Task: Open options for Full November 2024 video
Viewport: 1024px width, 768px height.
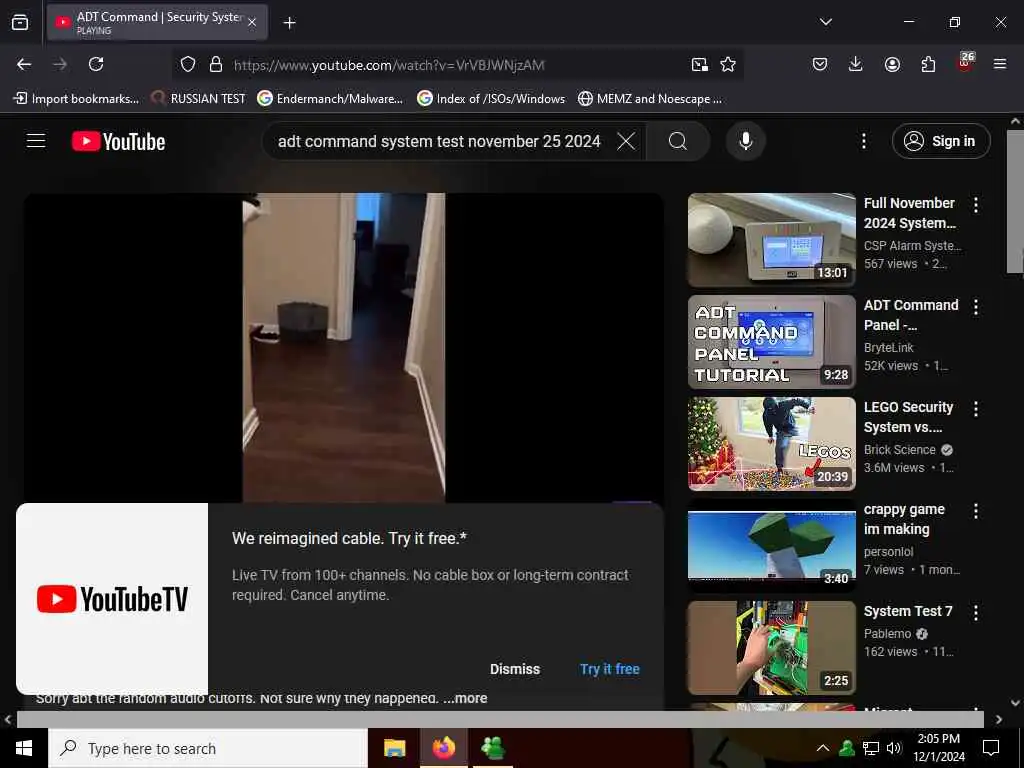Action: point(976,204)
